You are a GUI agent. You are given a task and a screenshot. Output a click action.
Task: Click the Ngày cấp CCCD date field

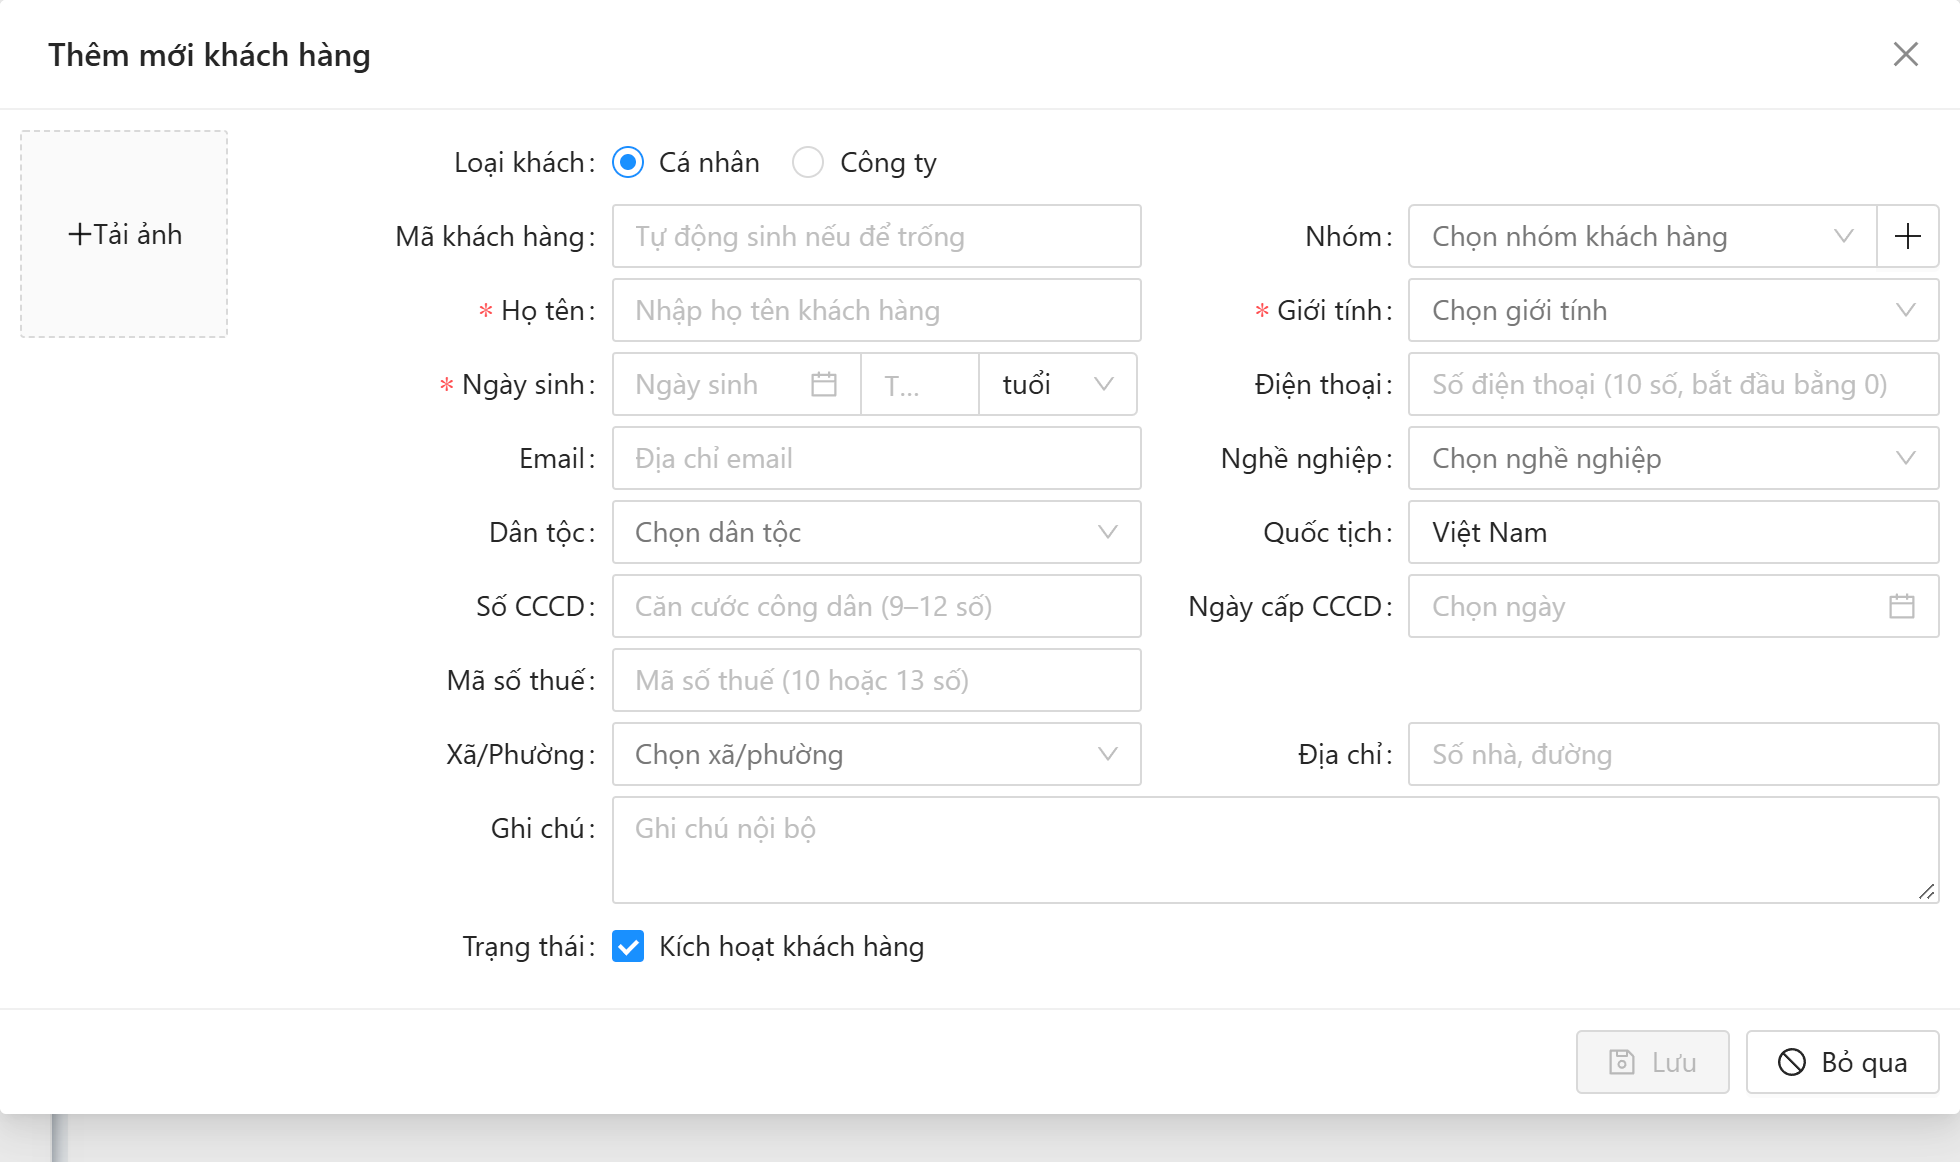[1674, 606]
